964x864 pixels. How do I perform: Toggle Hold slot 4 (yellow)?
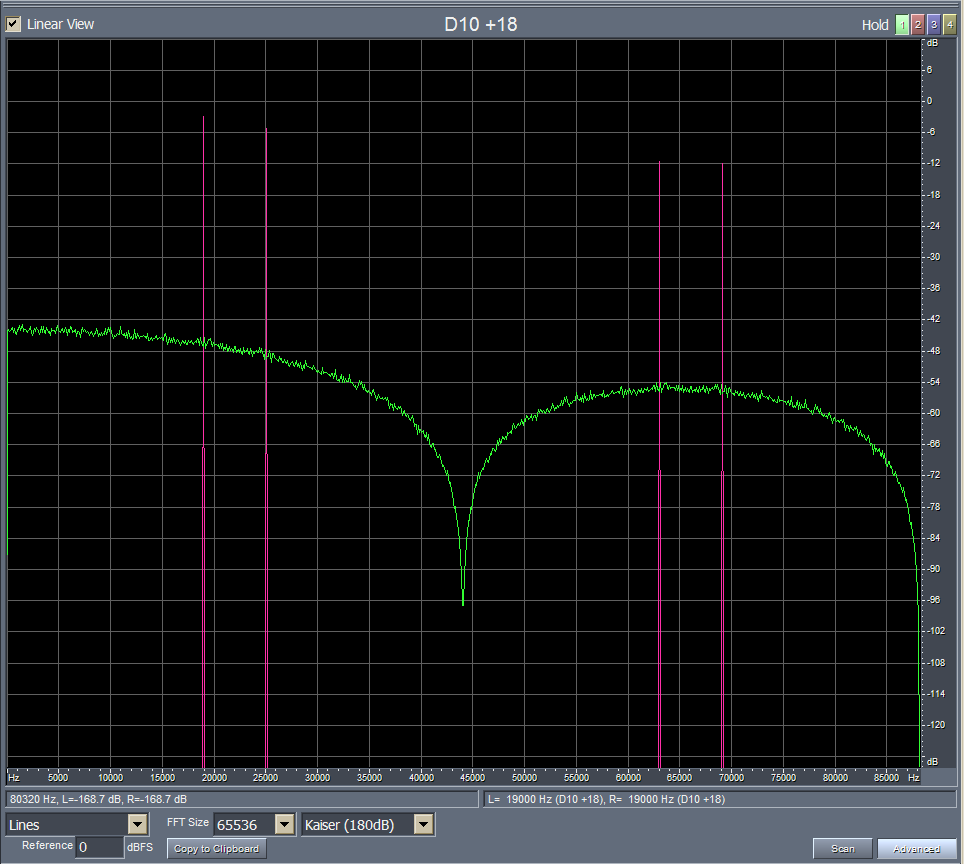(950, 25)
